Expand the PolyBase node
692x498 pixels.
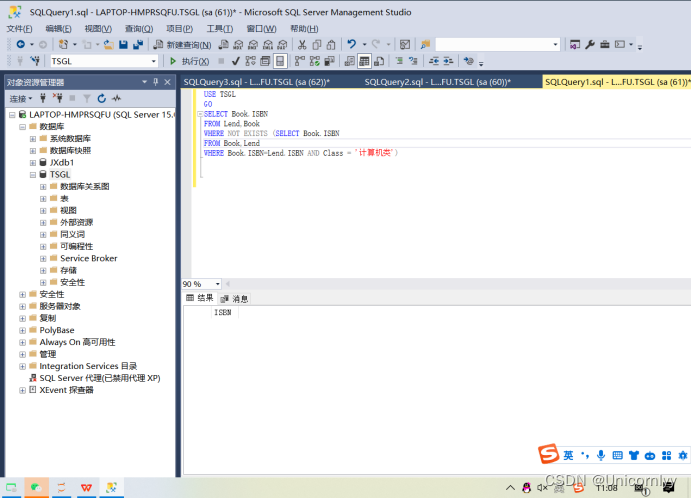coord(22,330)
